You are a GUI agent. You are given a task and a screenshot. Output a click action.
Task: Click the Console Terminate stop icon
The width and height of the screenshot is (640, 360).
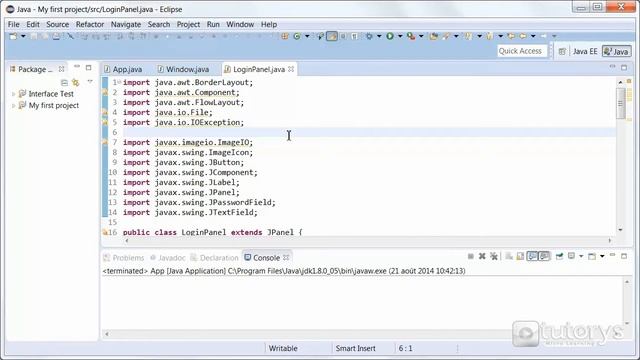tap(471, 256)
